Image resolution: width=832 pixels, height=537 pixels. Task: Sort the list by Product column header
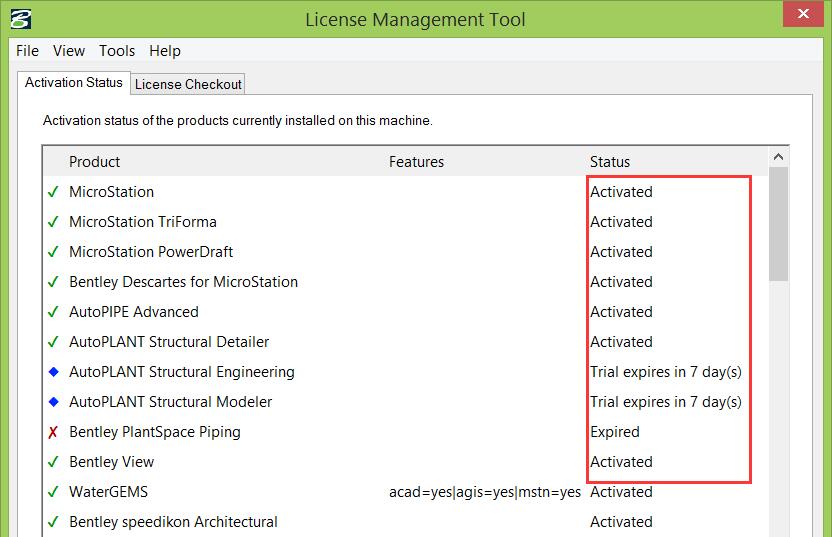pyautogui.click(x=95, y=162)
